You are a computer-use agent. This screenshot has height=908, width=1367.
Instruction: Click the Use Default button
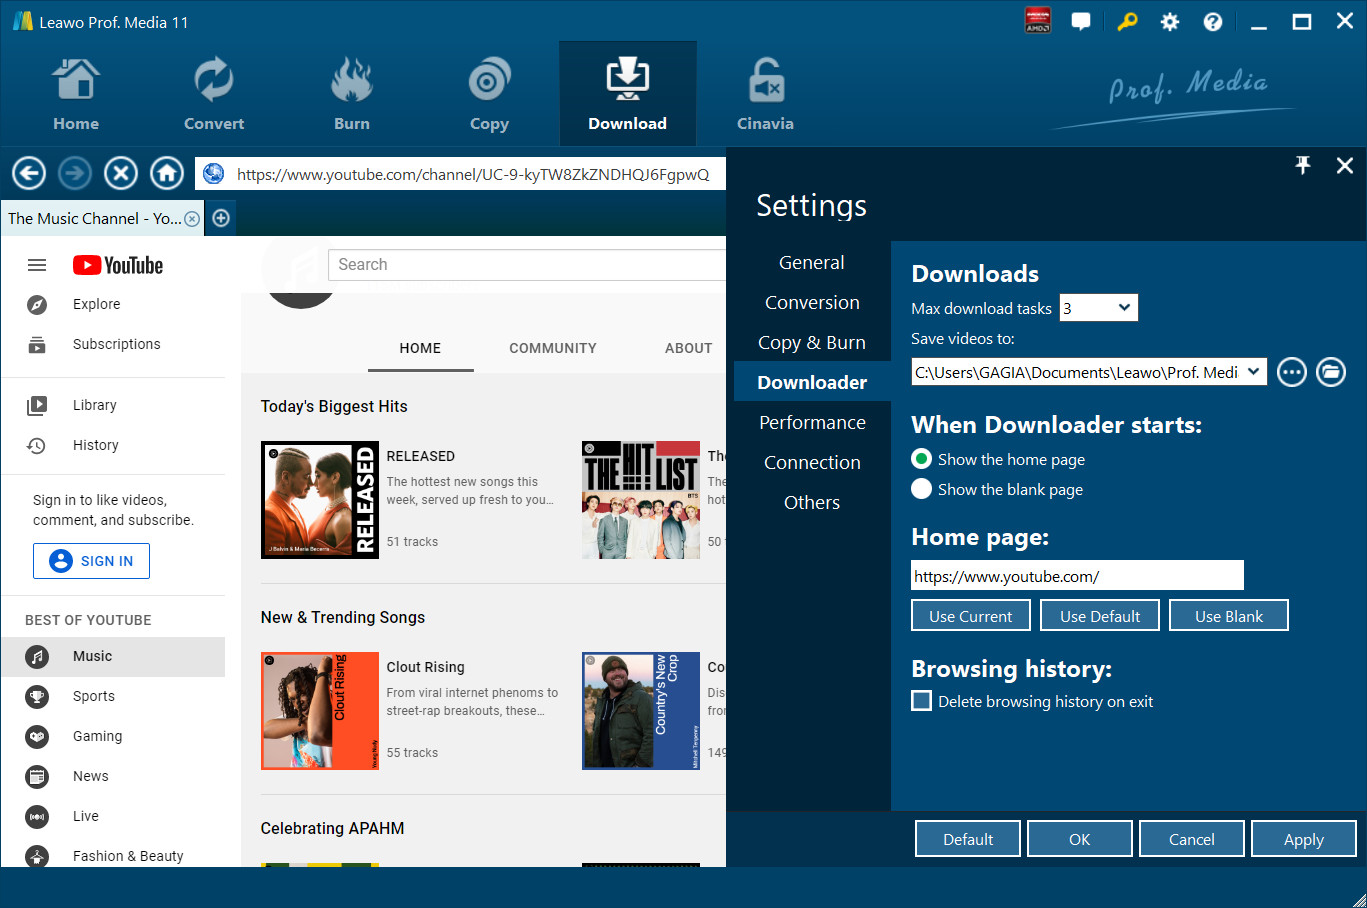coord(1100,616)
